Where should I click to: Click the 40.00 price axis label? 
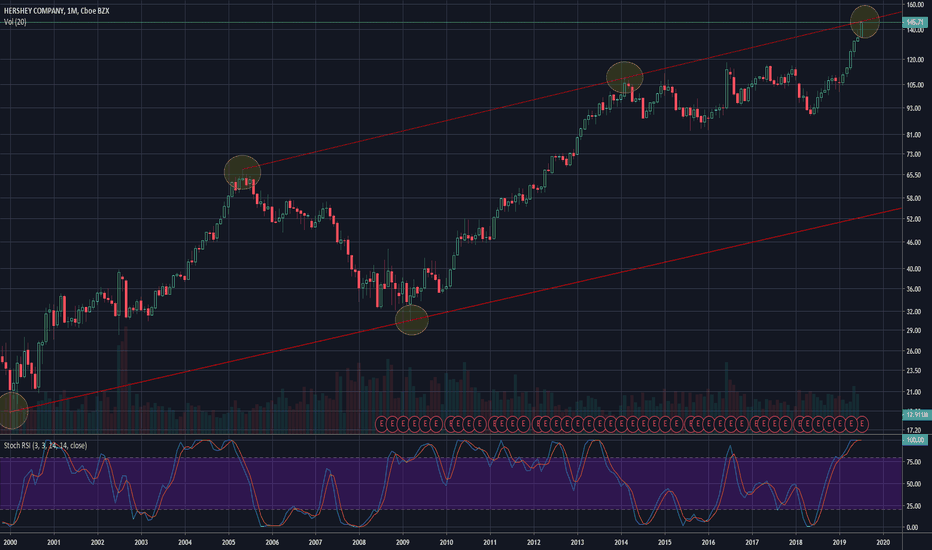click(x=914, y=269)
